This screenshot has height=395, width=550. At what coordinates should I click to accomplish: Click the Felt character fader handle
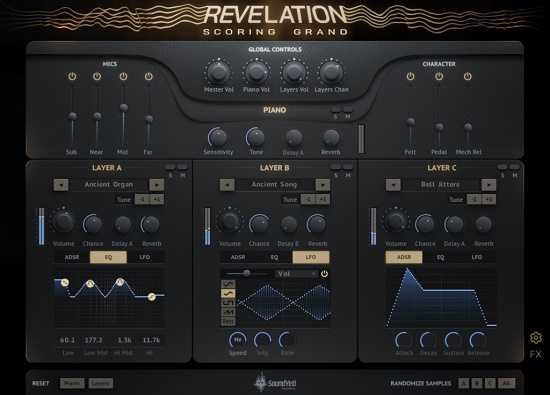pos(410,122)
